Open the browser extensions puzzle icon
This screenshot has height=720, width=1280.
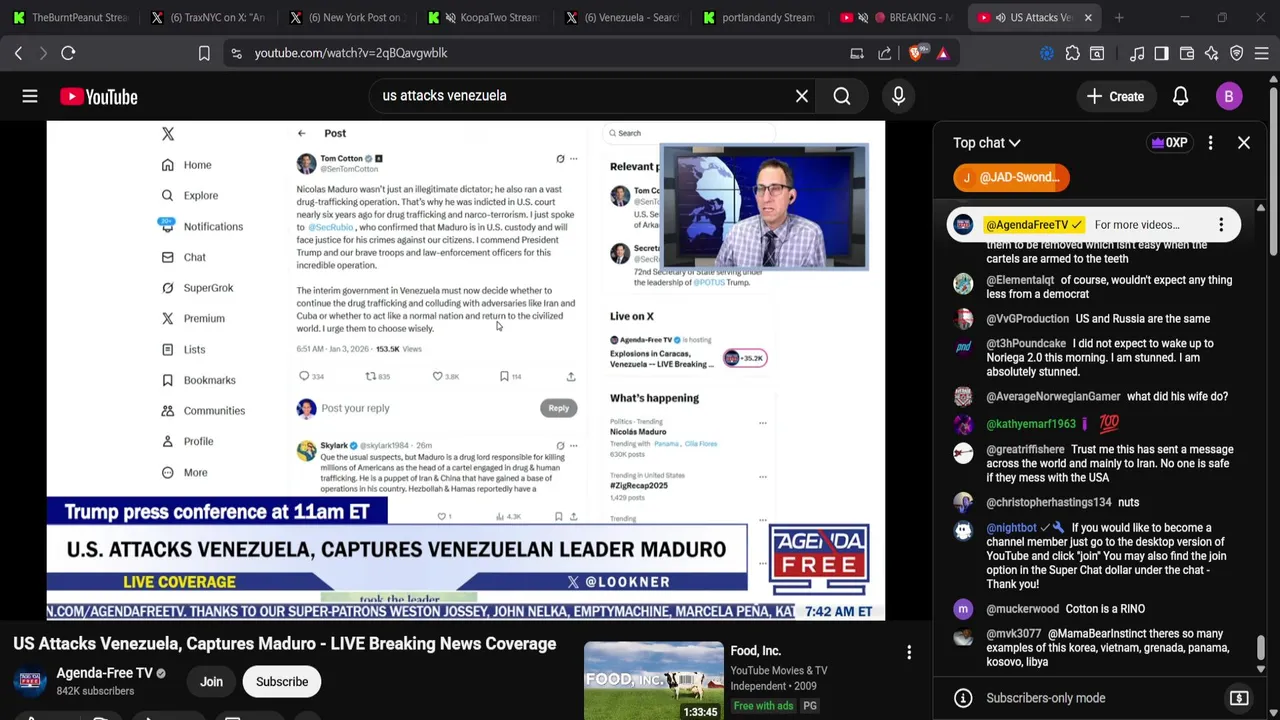pyautogui.click(x=1072, y=53)
